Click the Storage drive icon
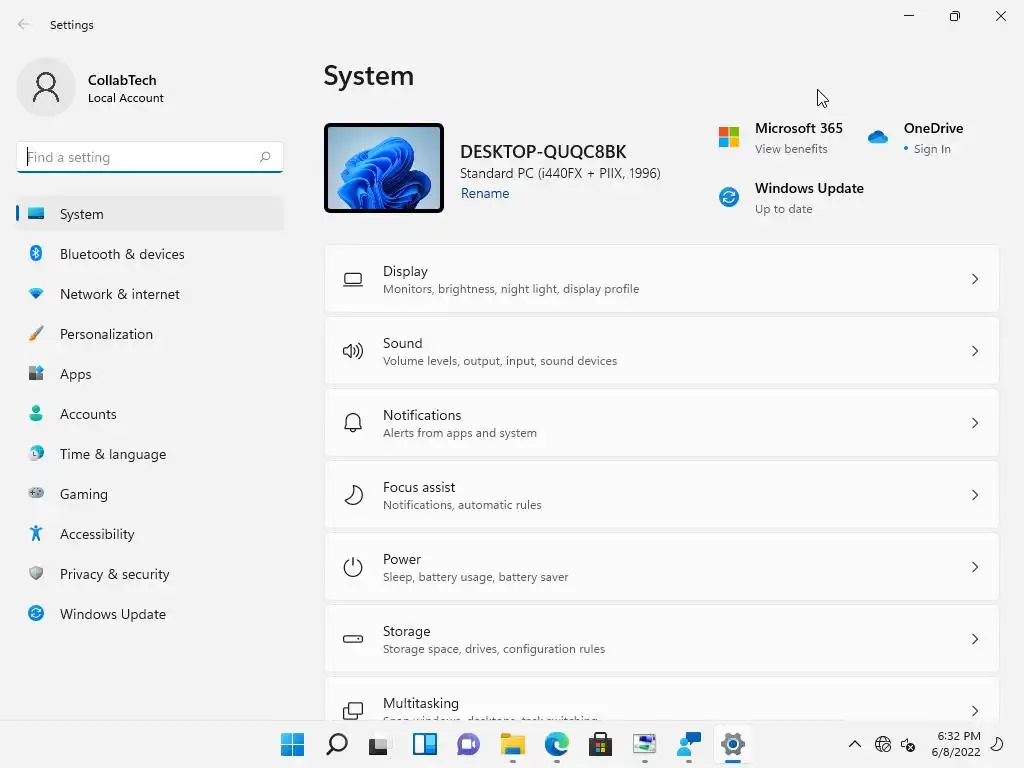The height and width of the screenshot is (768, 1024). [353, 639]
